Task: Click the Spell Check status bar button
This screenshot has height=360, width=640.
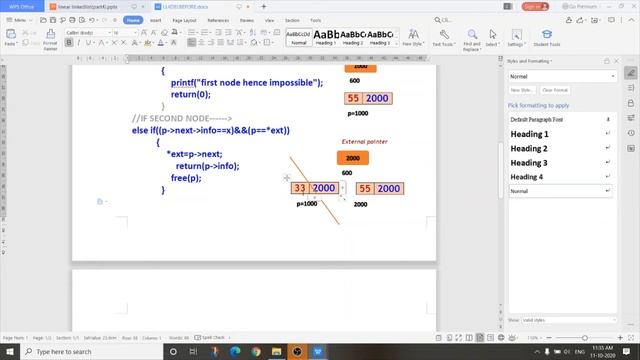Action: [x=210, y=338]
